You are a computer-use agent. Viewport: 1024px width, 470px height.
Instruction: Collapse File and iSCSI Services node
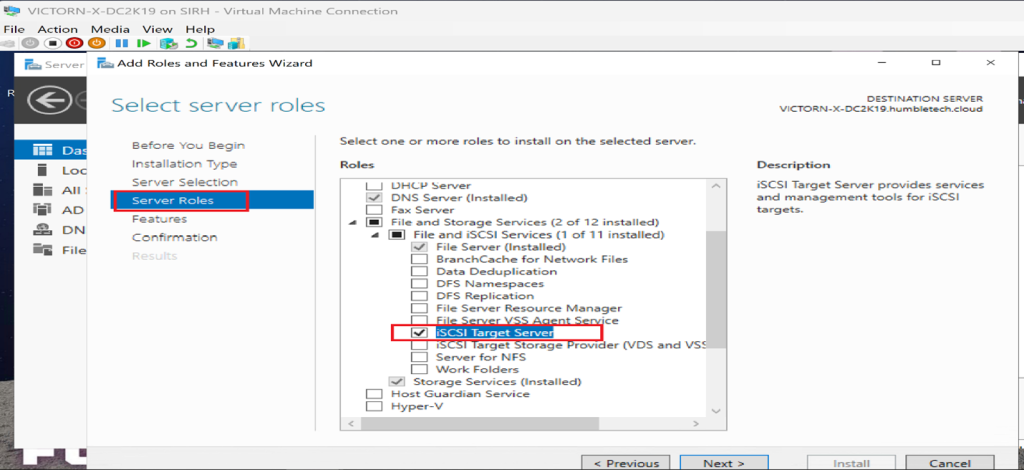click(x=375, y=234)
